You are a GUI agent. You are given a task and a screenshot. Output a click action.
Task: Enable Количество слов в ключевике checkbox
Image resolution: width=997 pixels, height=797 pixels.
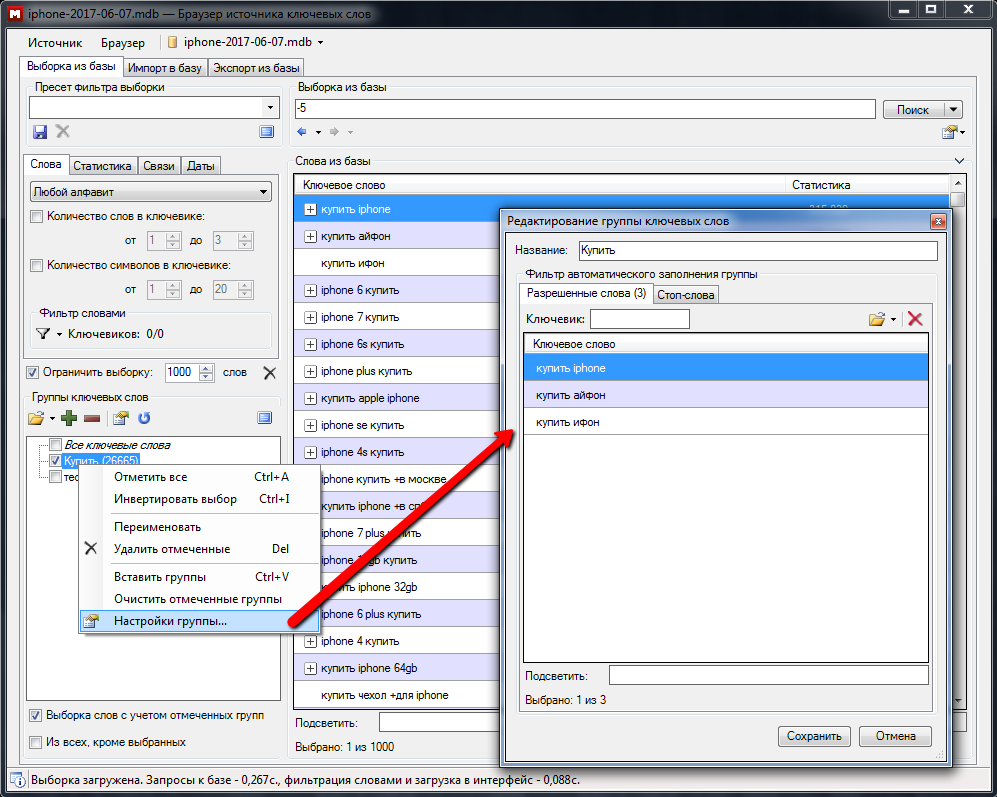[x=37, y=216]
